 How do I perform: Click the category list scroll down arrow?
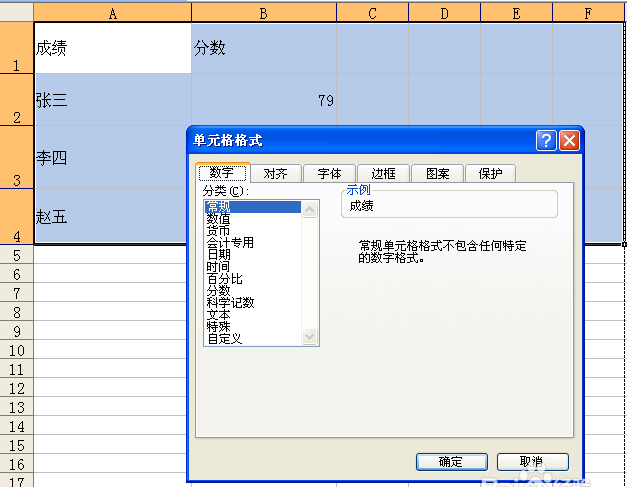tap(310, 337)
